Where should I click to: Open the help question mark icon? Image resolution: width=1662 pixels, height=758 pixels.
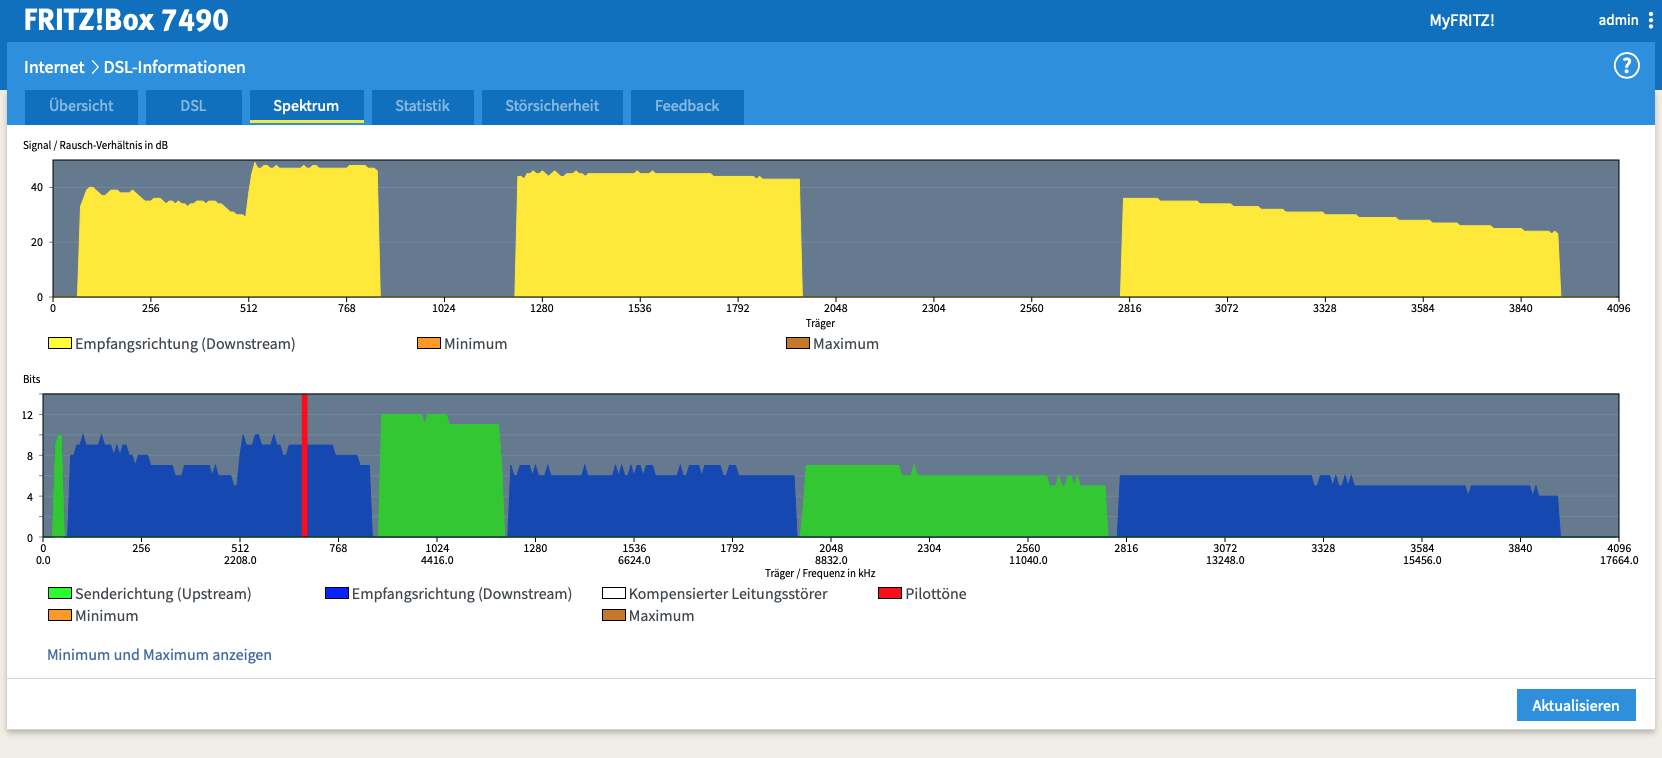point(1626,66)
